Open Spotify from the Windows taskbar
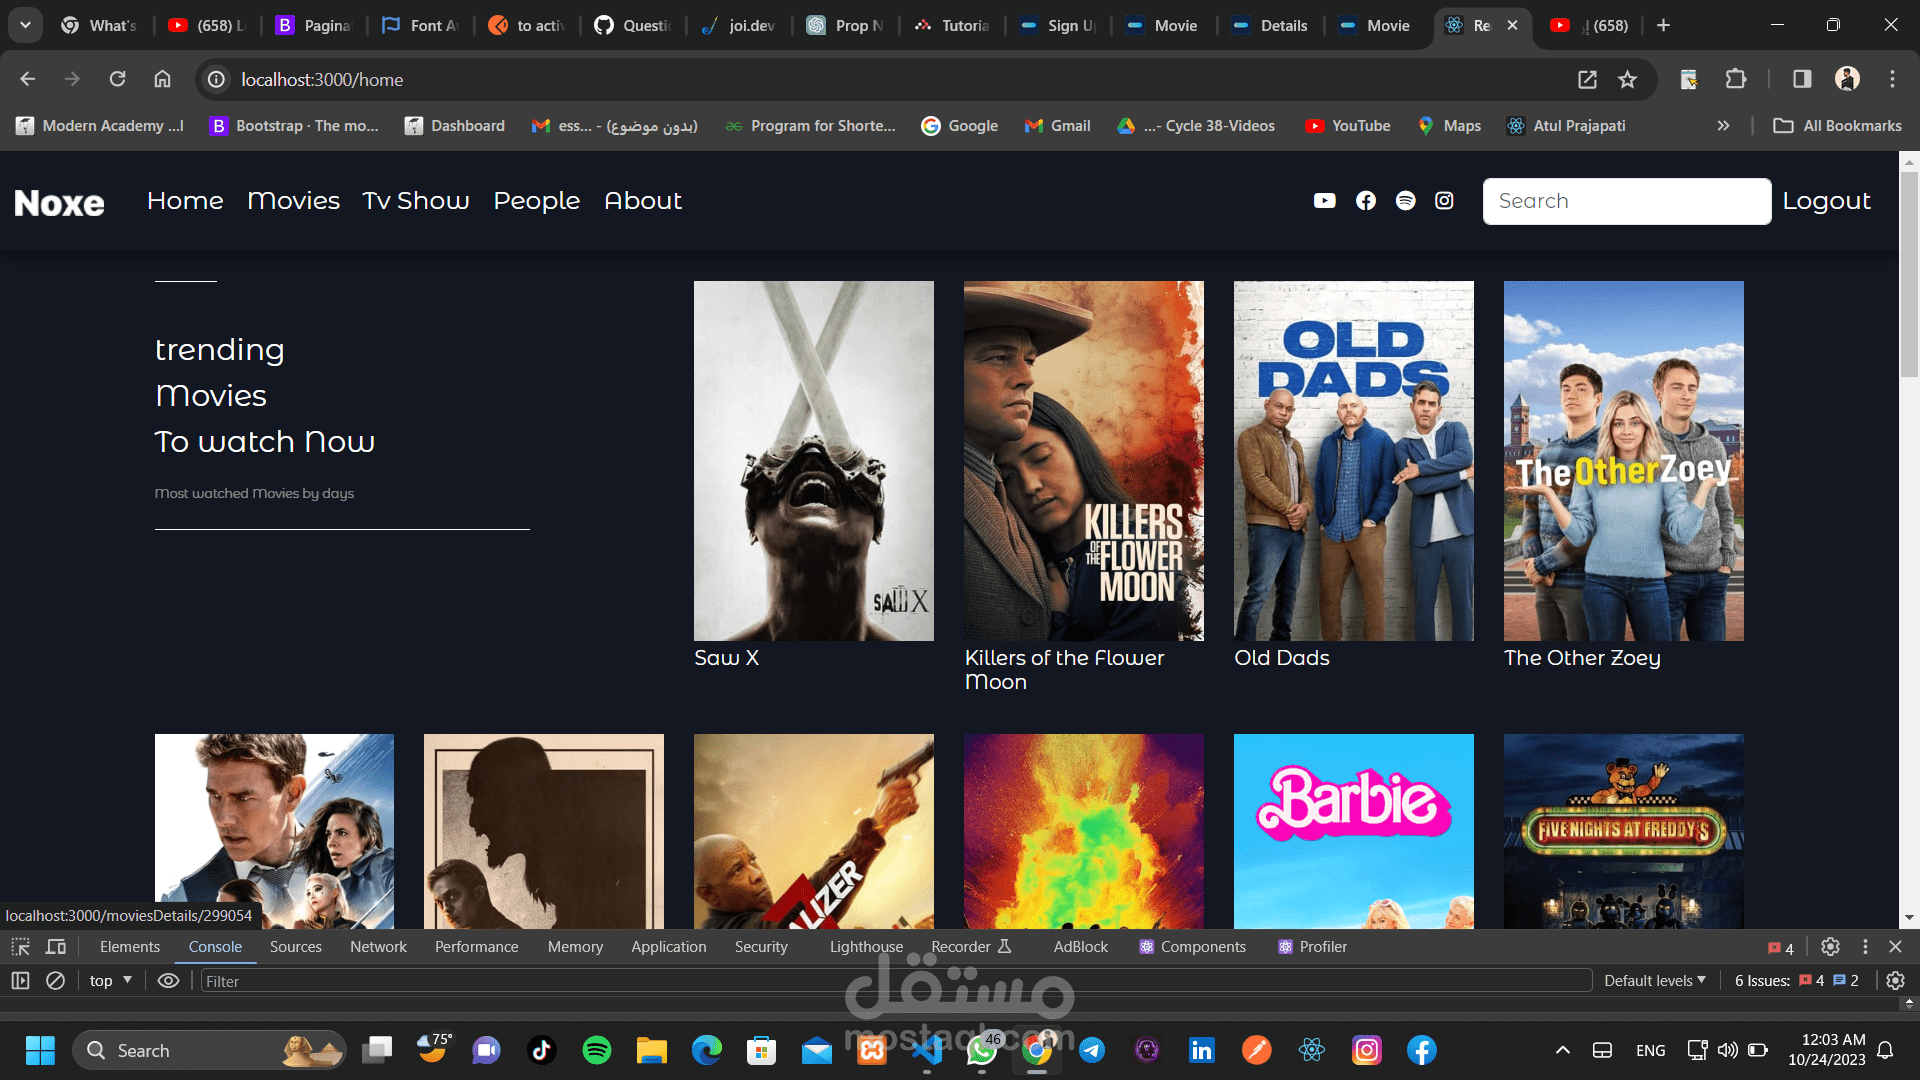 pos(596,1050)
